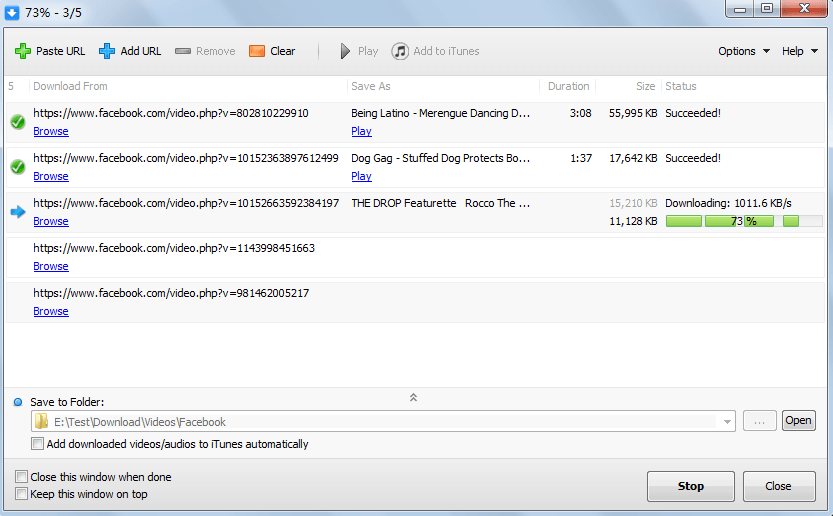The image size is (833, 516).
Task: Click the app download icon in title bar
Action: [x=12, y=12]
